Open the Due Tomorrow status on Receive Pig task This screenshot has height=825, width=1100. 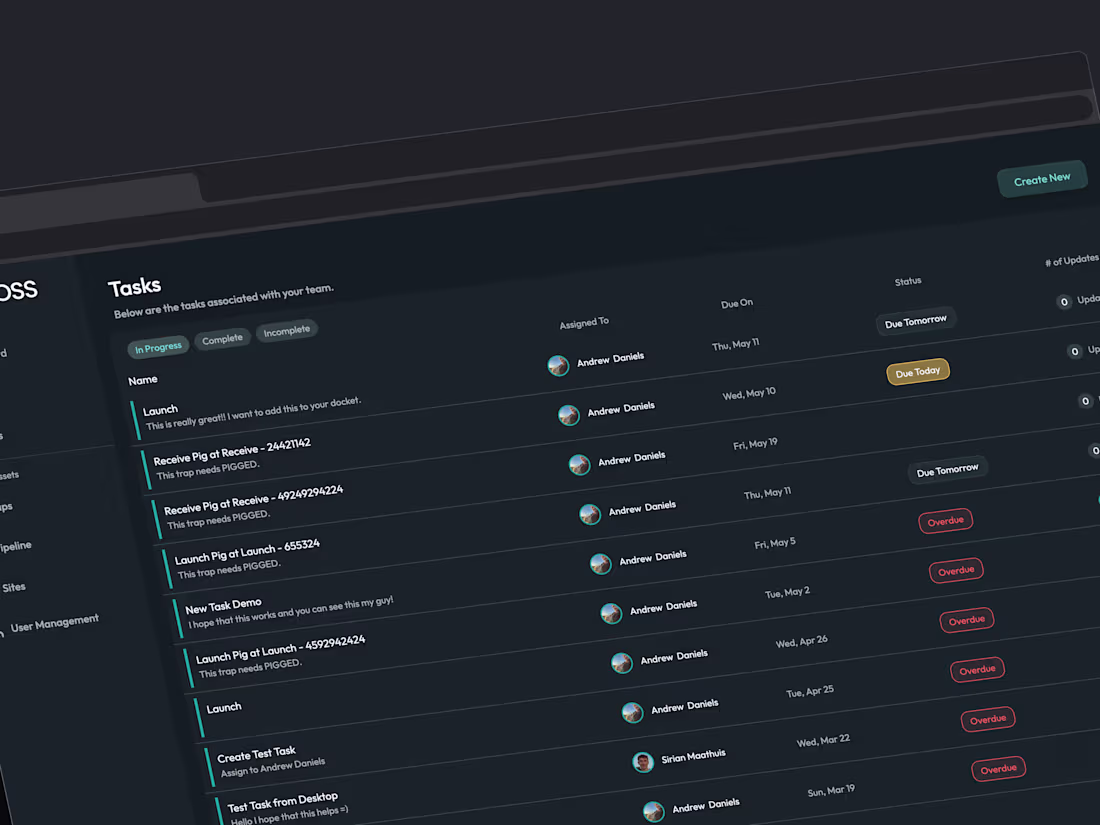click(x=947, y=469)
